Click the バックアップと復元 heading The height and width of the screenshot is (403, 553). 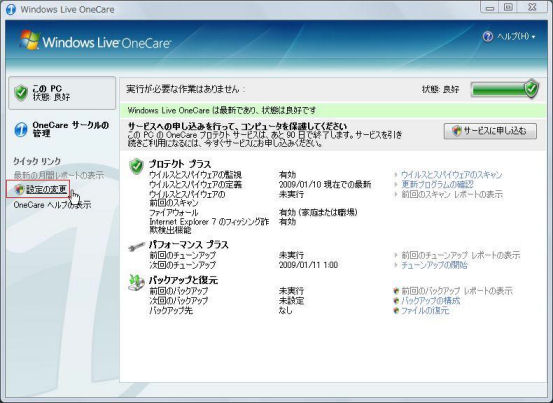[183, 280]
